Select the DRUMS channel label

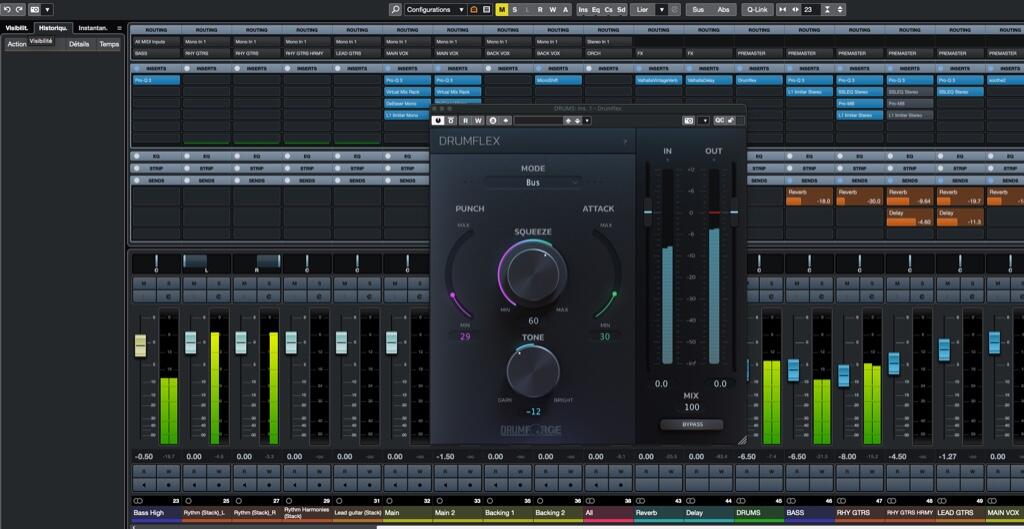tap(759, 513)
